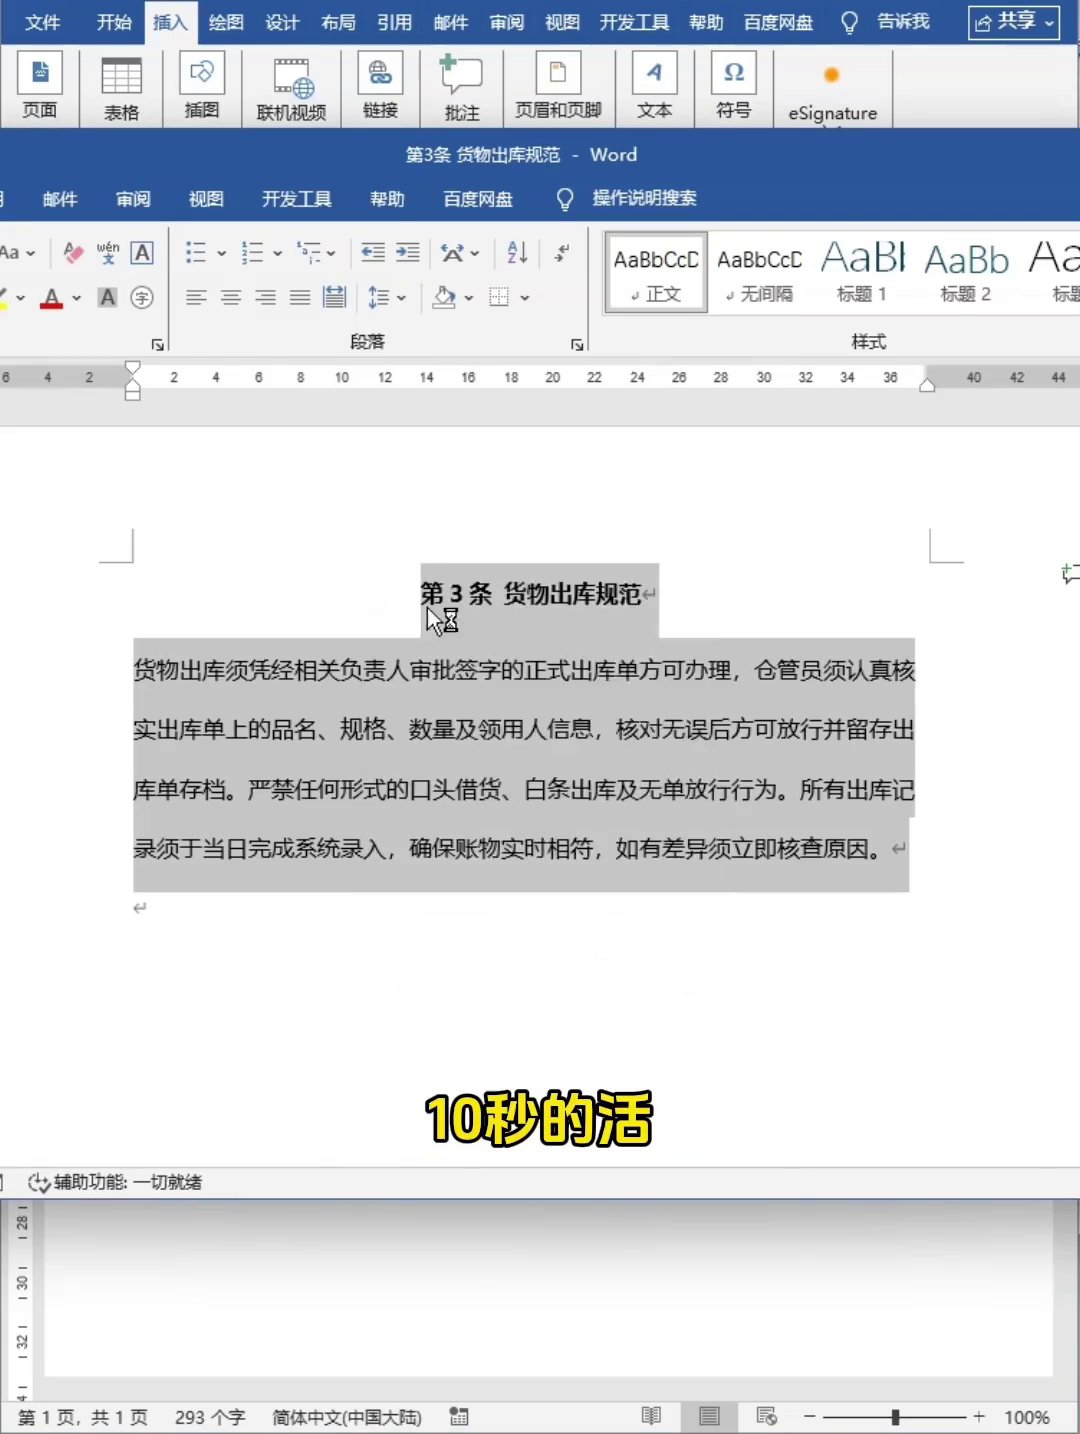Screen dimensions: 1080x1434
Task: Click 告诉我 tell me search
Action: 903,22
